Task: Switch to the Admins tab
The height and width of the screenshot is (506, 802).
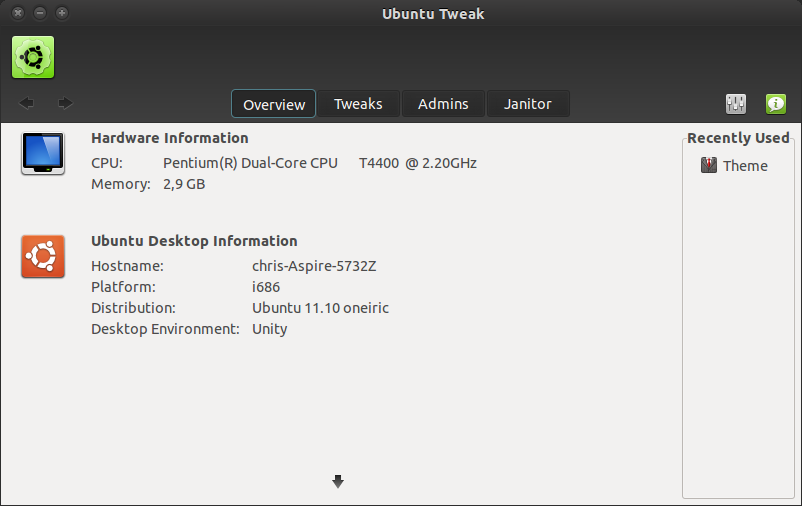Action: pyautogui.click(x=443, y=104)
